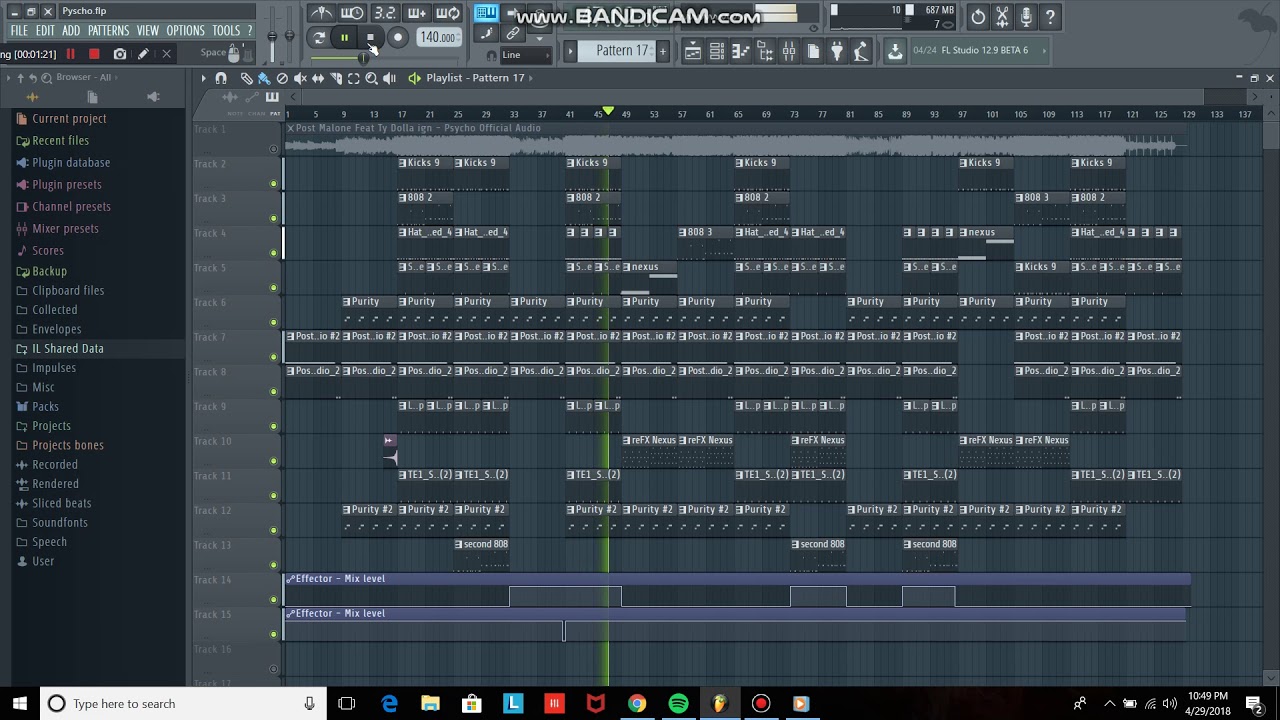Mute Track 6 with green dot
The height and width of the screenshot is (720, 1280).
273,322
